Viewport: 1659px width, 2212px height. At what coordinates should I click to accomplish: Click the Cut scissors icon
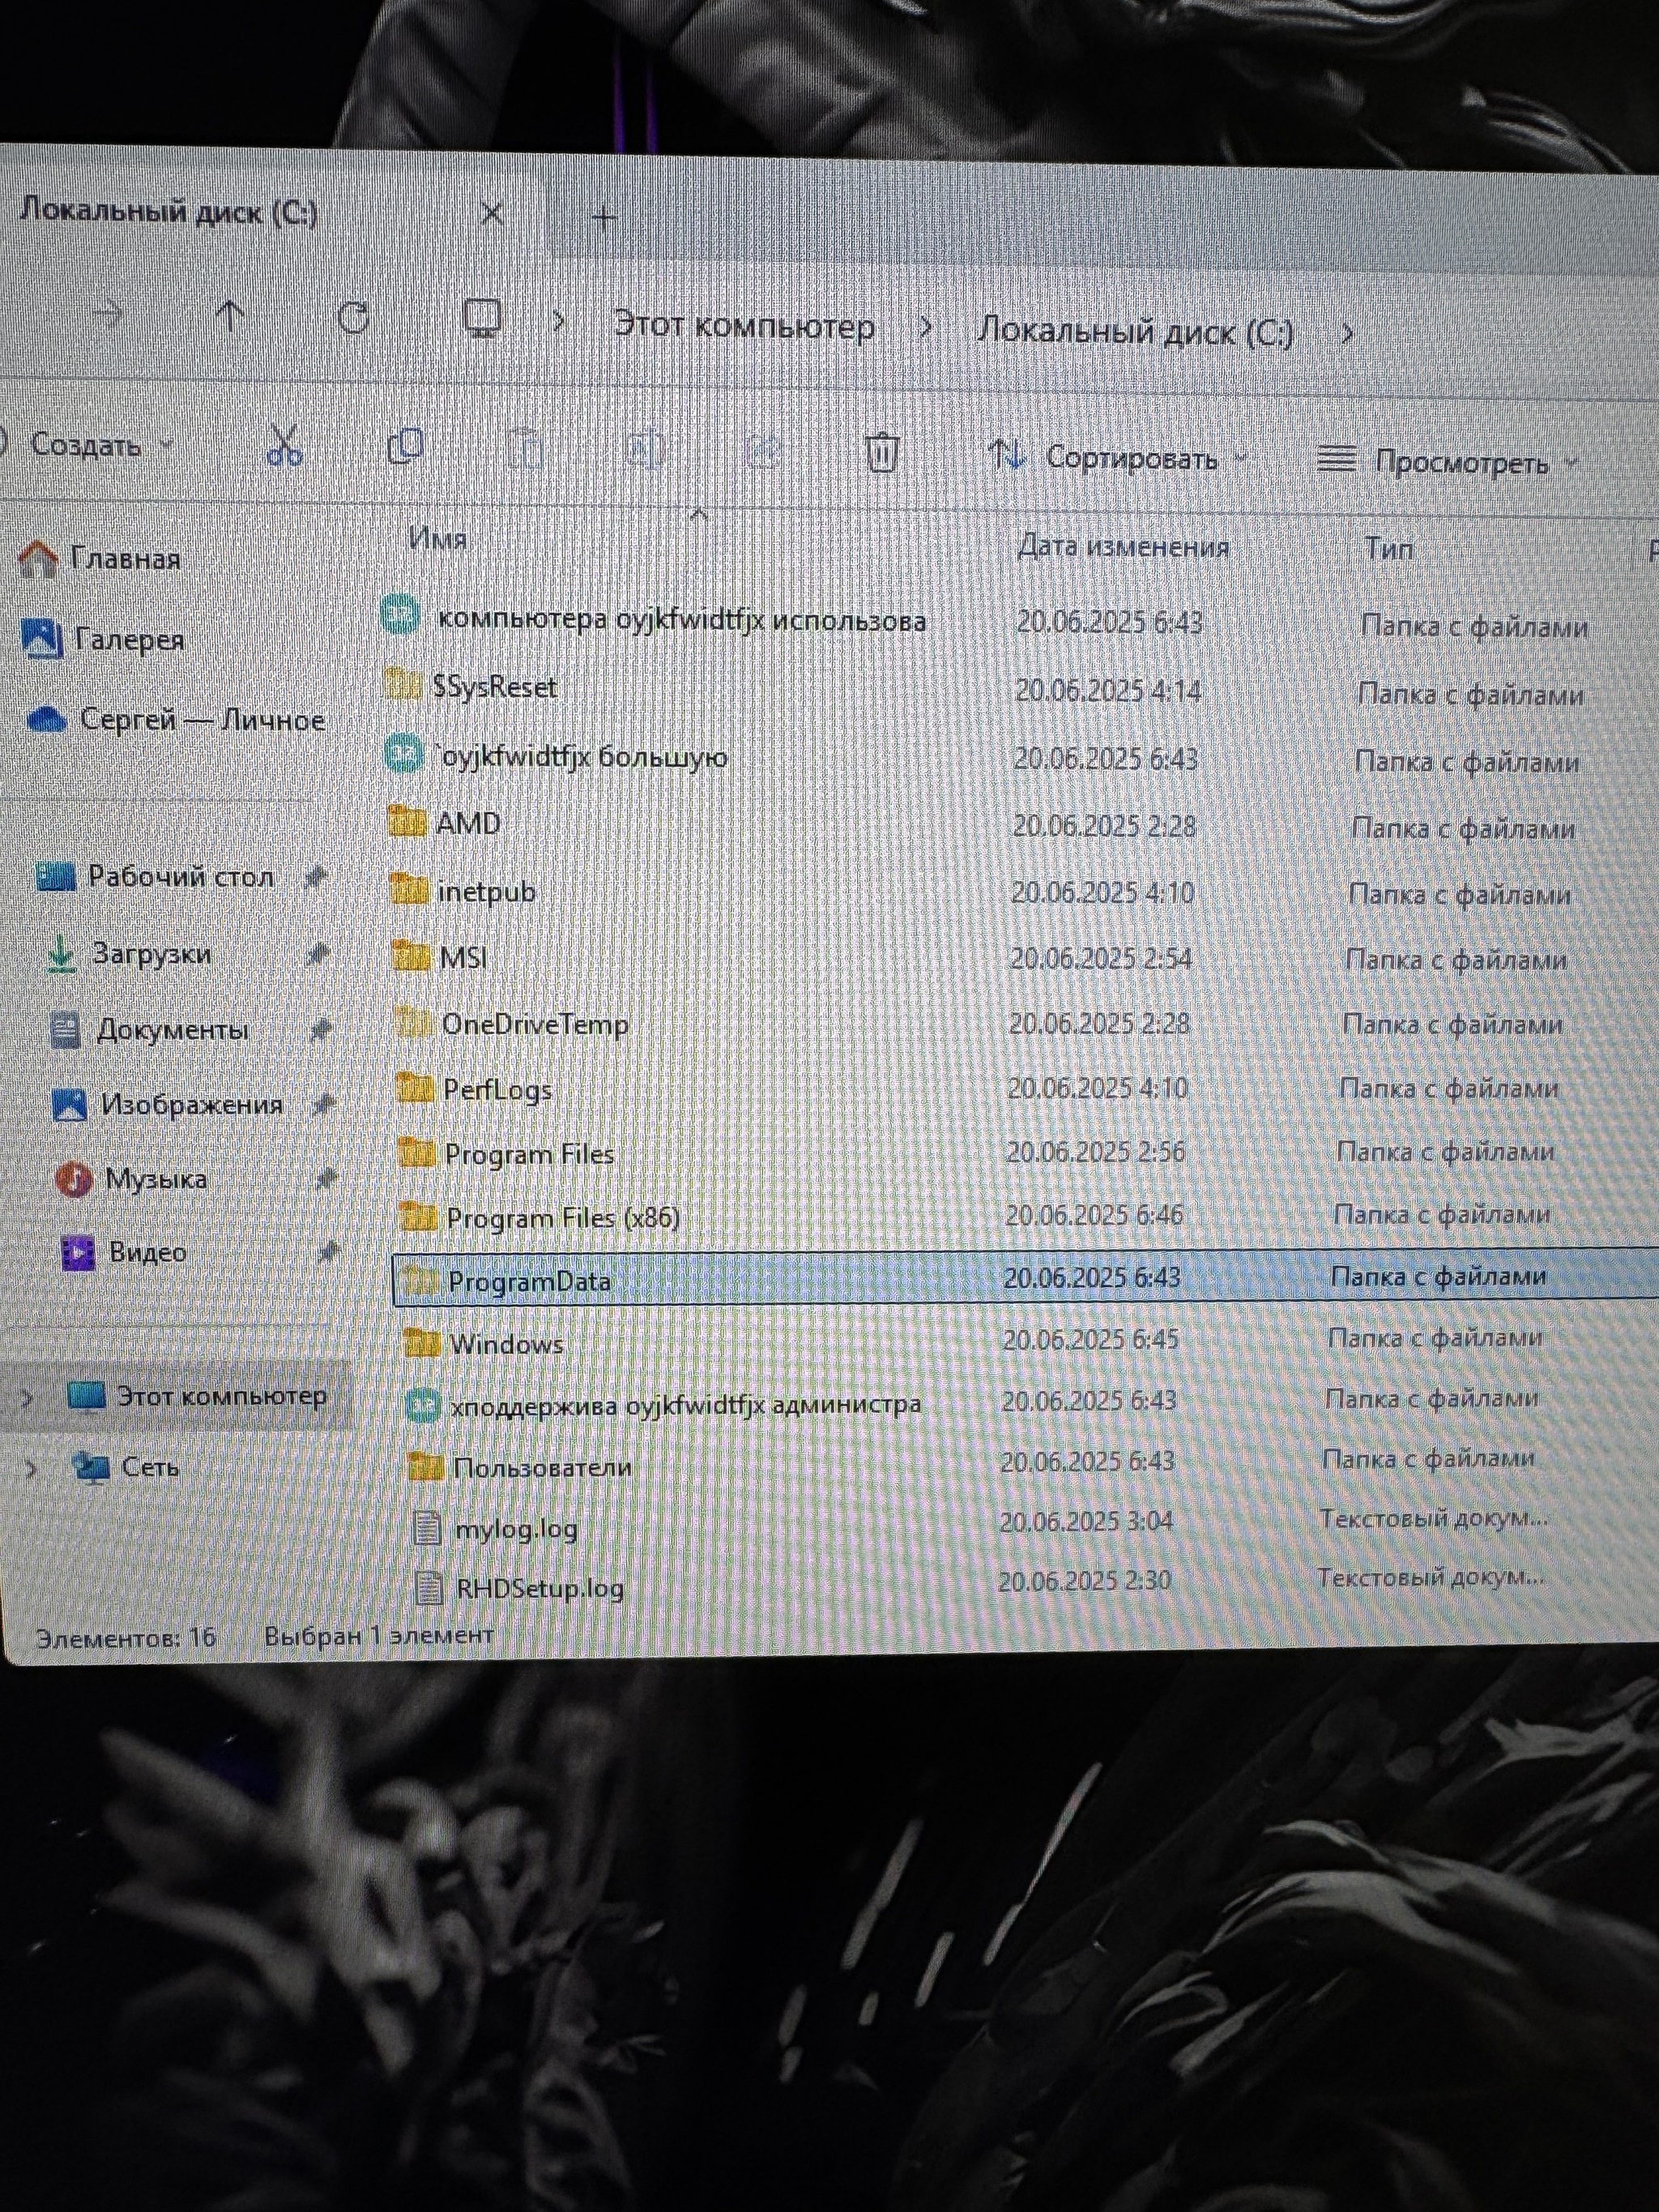[x=284, y=445]
